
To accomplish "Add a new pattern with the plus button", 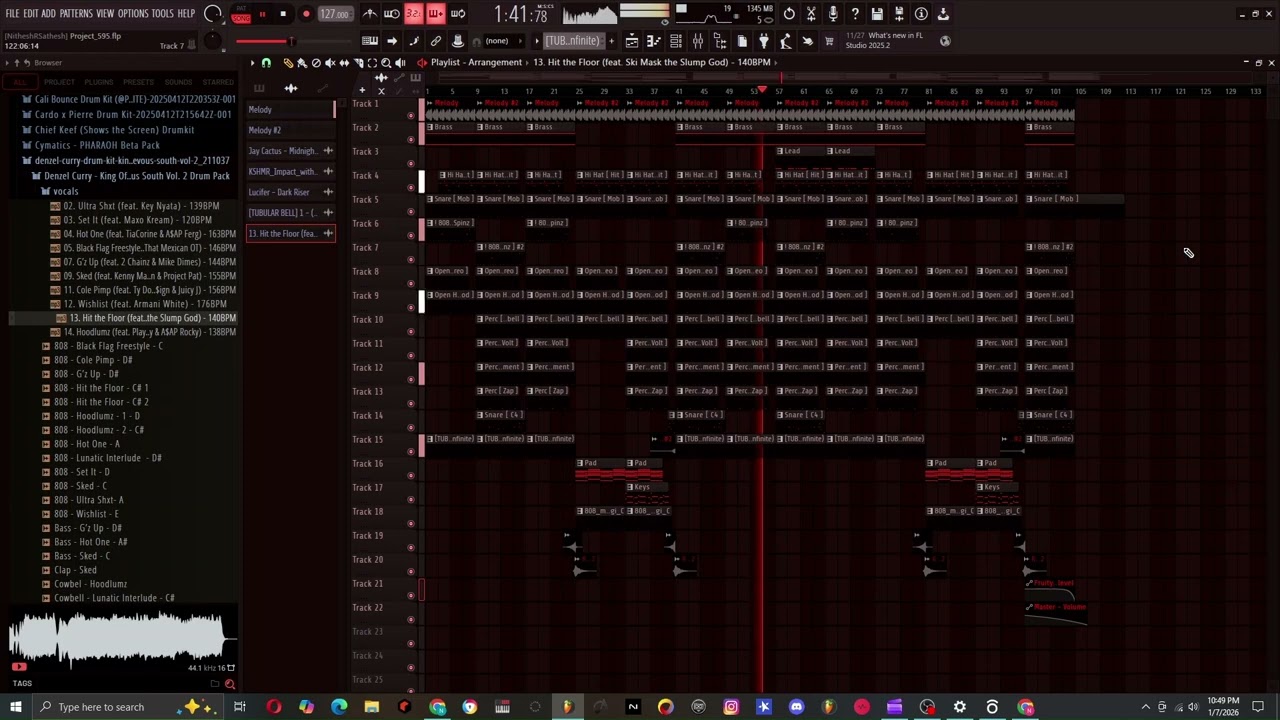I will pos(610,41).
